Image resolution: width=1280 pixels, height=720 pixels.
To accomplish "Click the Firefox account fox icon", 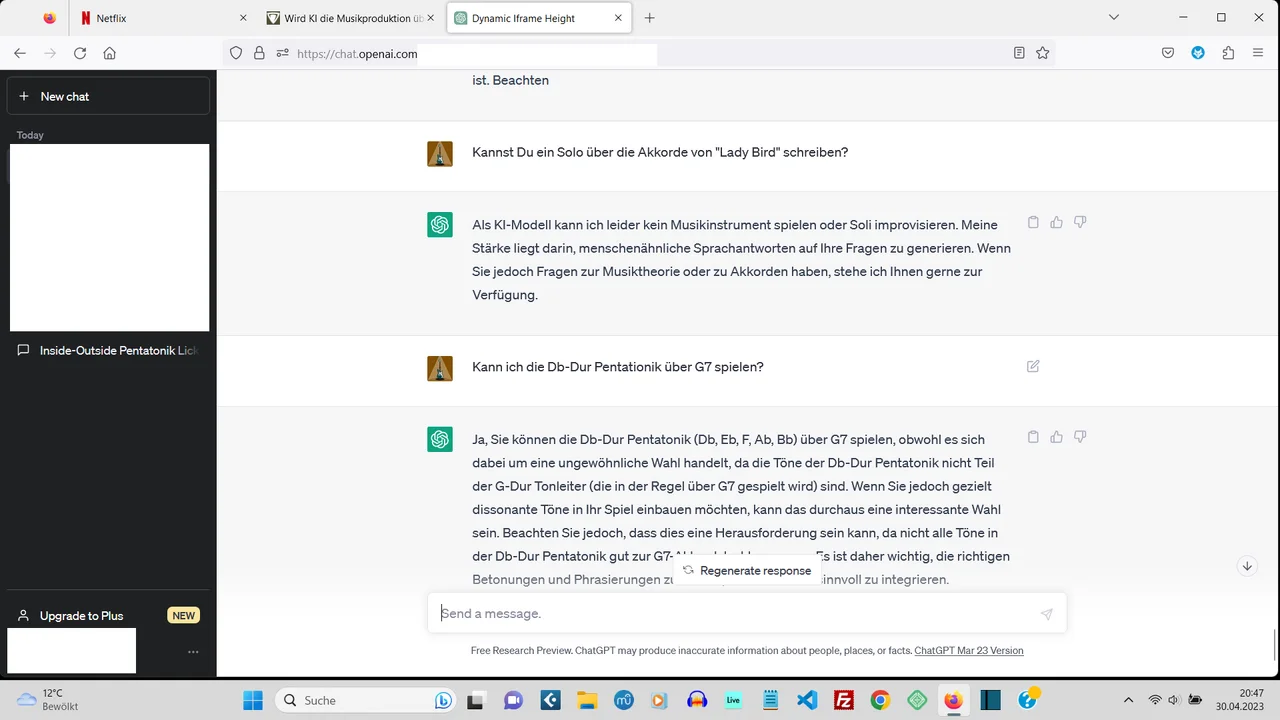I will [1198, 53].
